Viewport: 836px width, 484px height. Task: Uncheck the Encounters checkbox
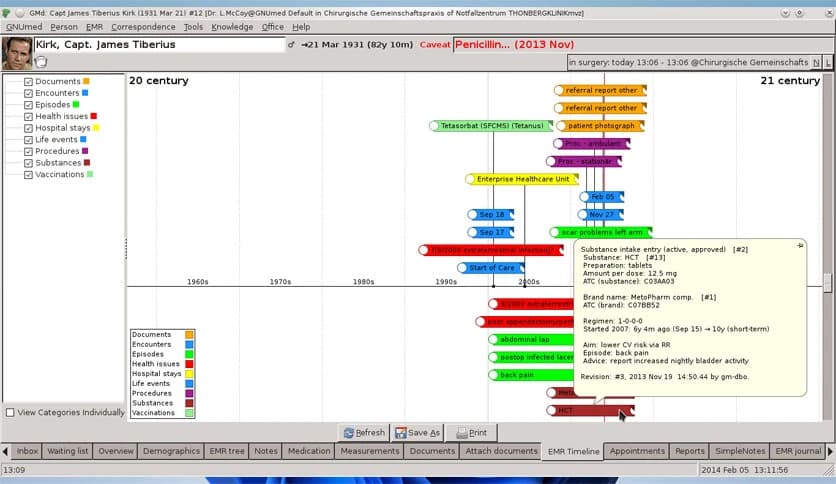click(28, 93)
